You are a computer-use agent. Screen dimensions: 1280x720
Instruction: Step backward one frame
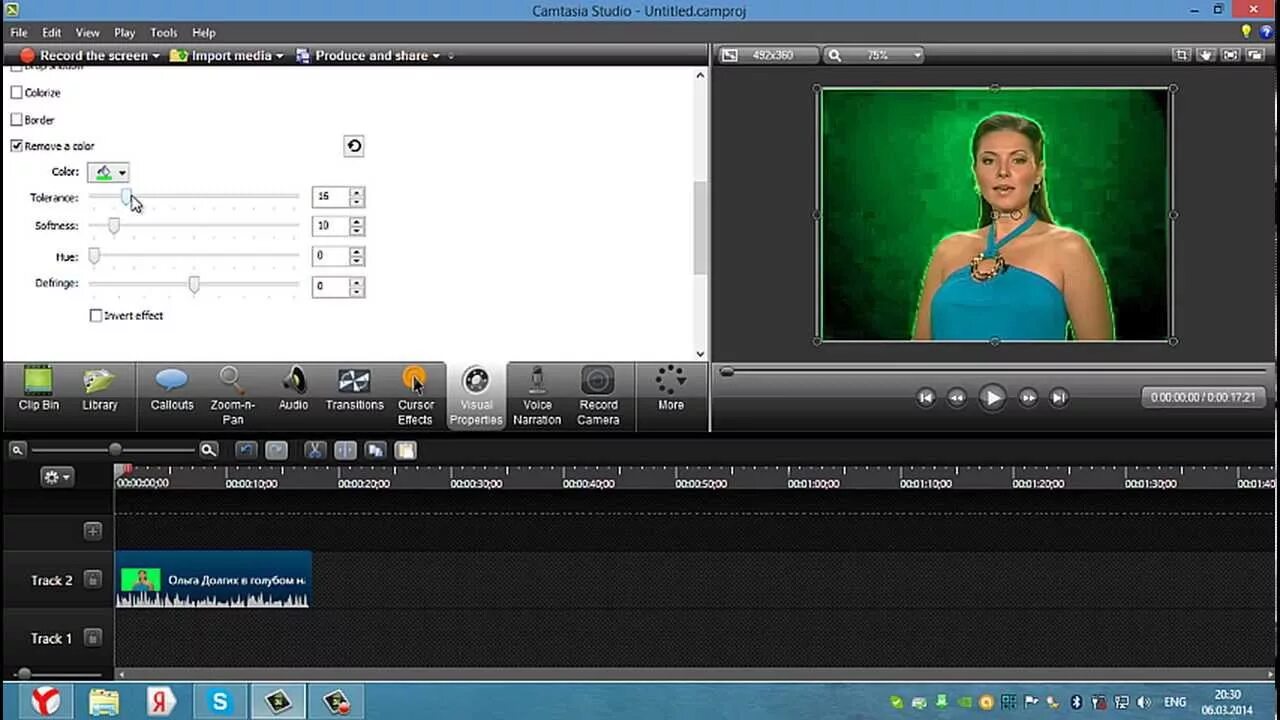(x=957, y=397)
